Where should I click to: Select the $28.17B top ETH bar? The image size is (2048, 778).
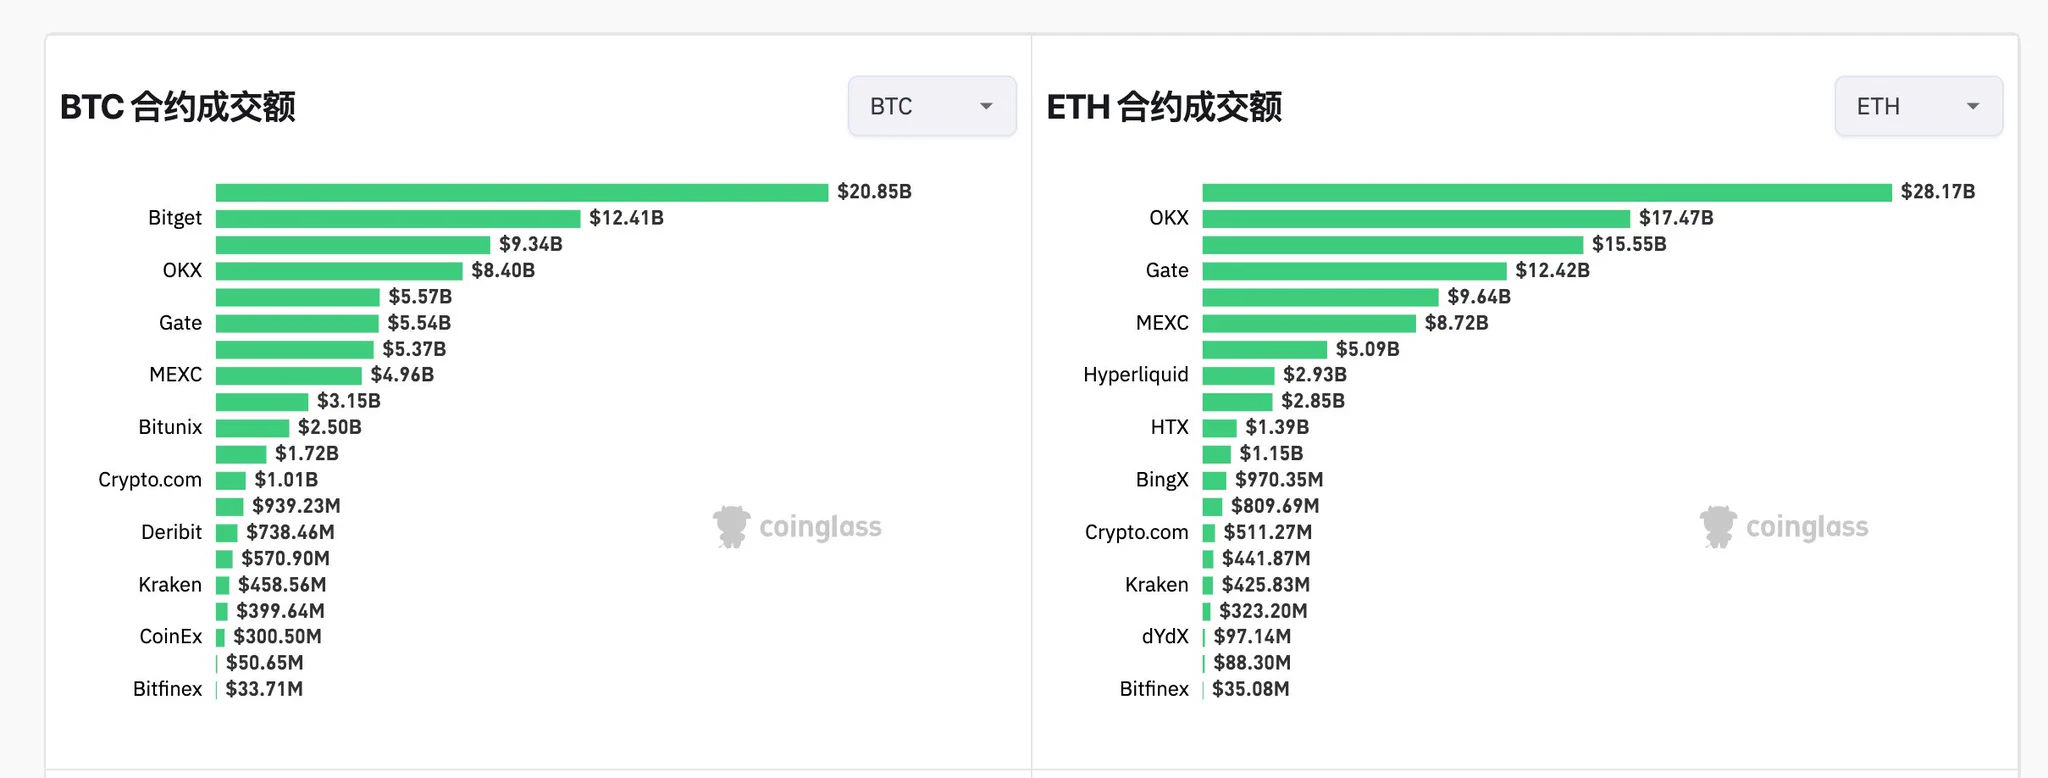[1546, 192]
